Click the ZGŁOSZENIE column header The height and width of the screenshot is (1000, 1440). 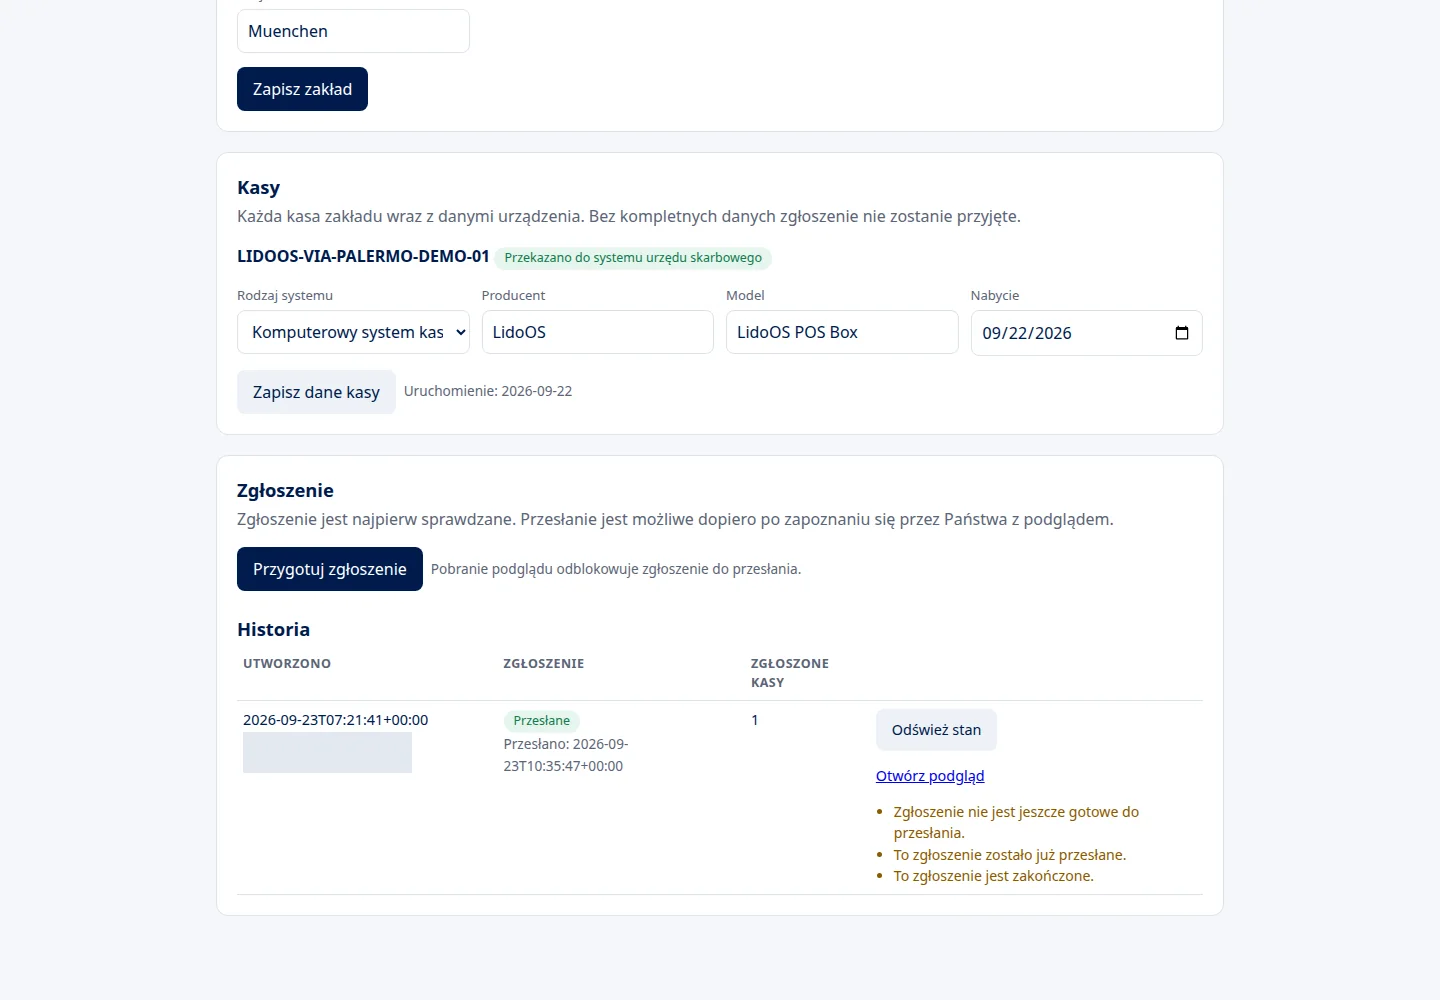(x=544, y=663)
